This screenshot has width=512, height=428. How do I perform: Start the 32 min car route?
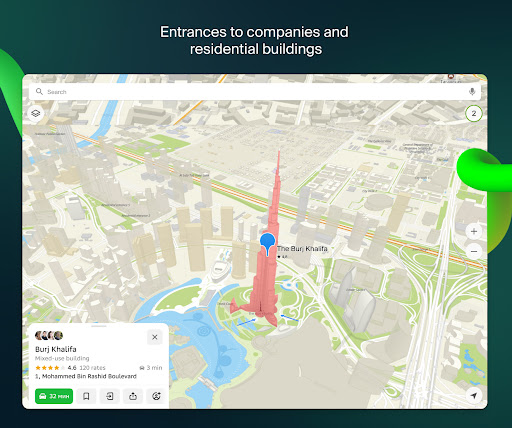(54, 396)
